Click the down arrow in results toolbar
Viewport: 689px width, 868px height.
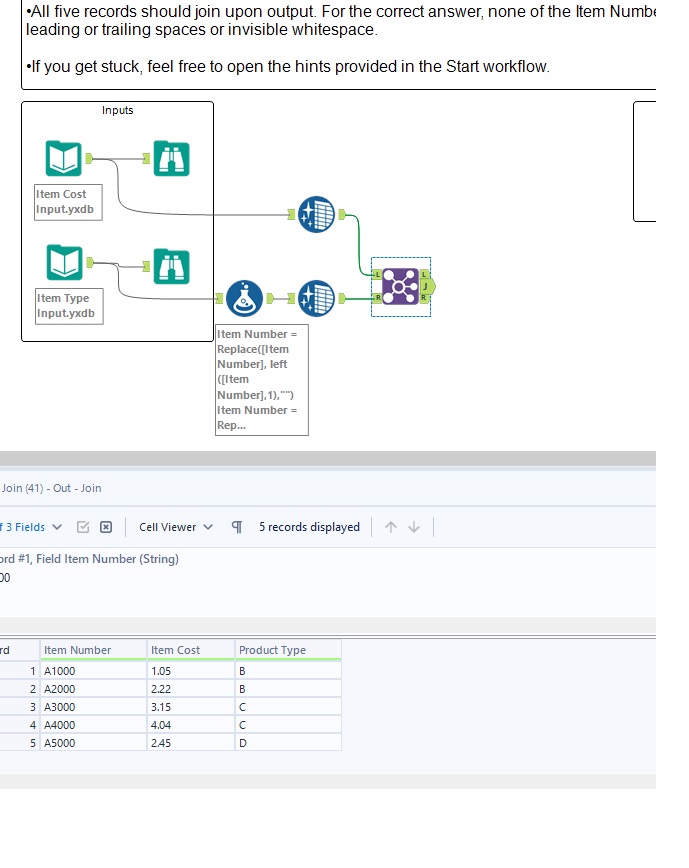pos(412,526)
